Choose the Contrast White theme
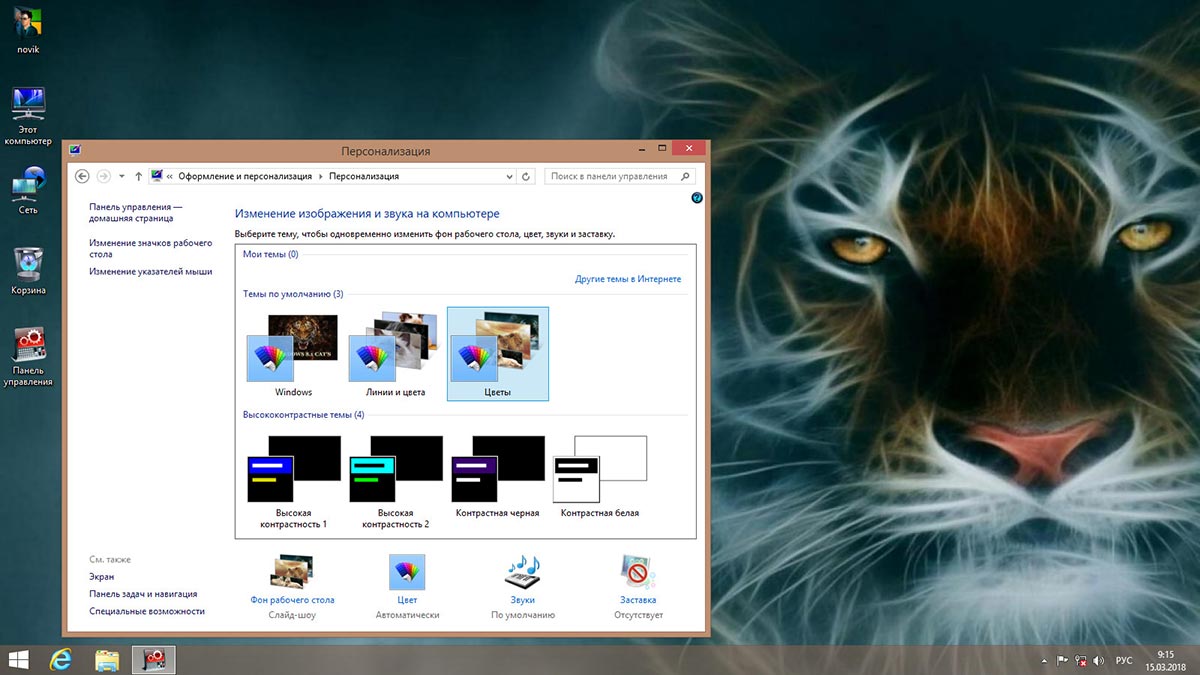This screenshot has height=675, width=1200. point(599,470)
